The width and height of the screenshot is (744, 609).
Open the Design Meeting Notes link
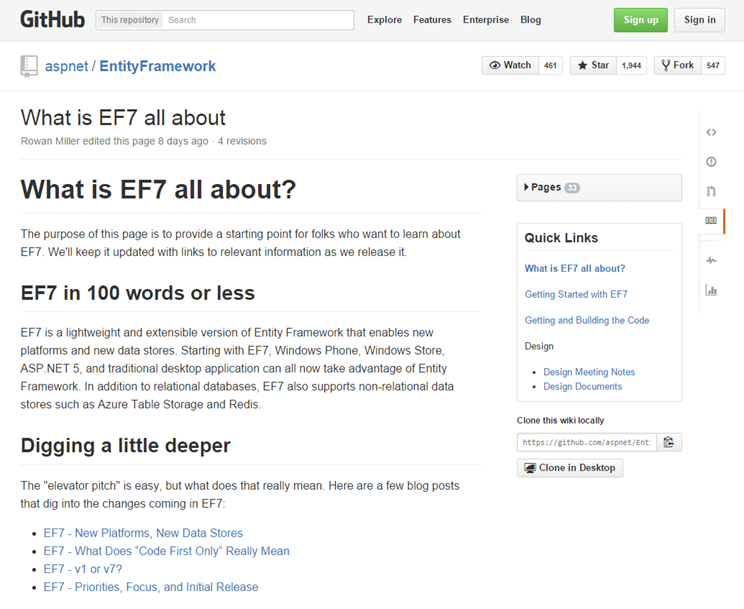589,372
